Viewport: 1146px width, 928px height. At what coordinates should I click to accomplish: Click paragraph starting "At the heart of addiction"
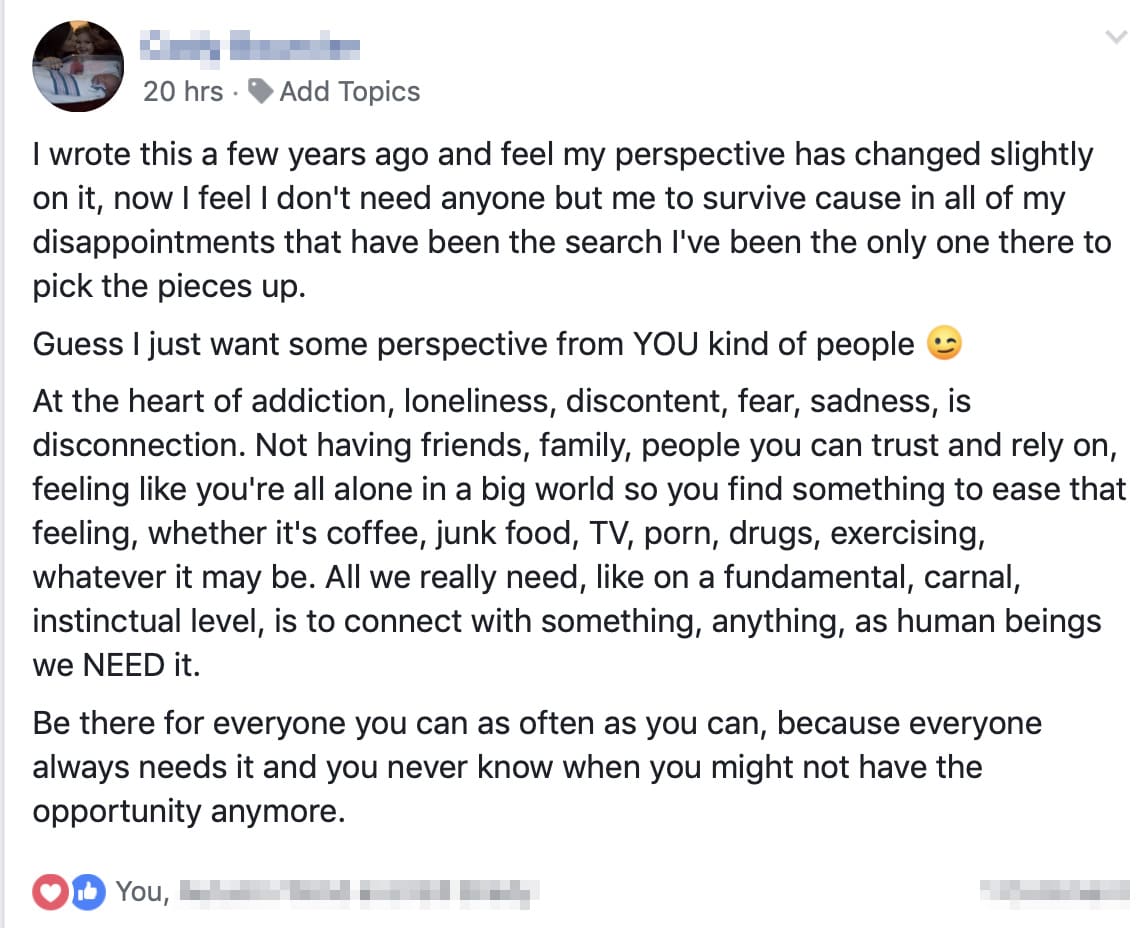(x=579, y=533)
